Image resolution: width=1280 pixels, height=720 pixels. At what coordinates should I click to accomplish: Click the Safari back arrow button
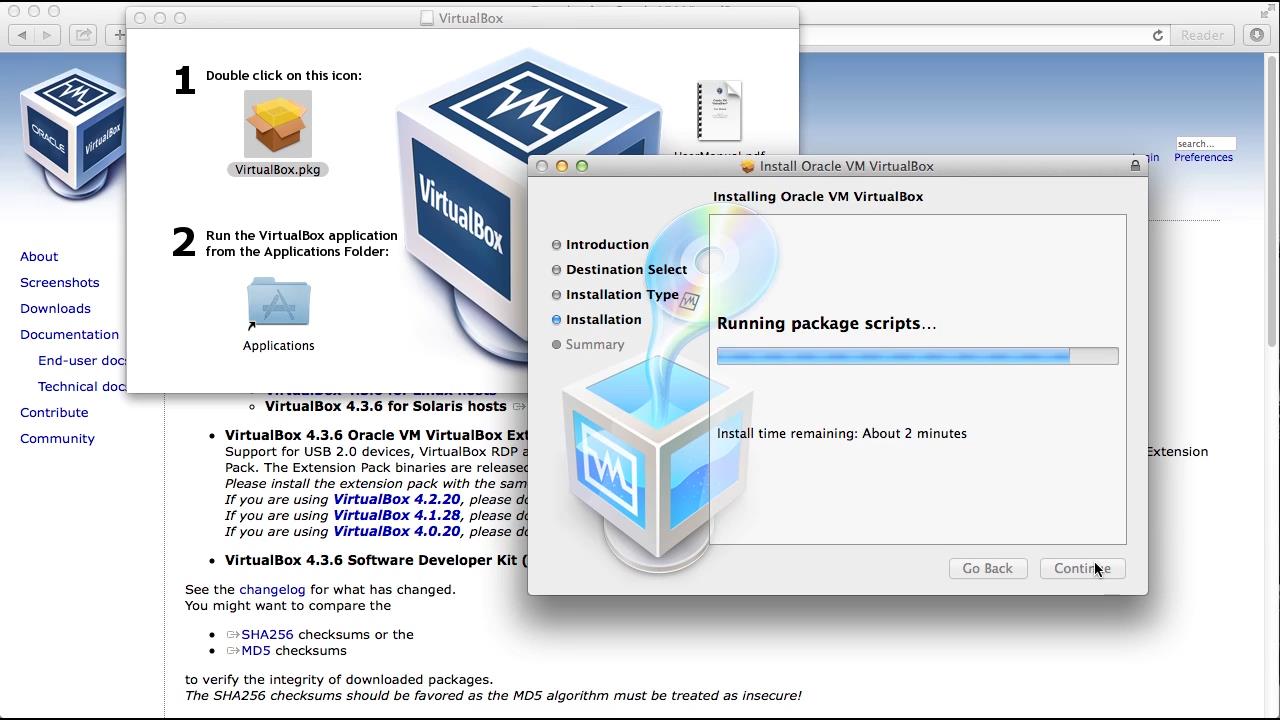22,35
